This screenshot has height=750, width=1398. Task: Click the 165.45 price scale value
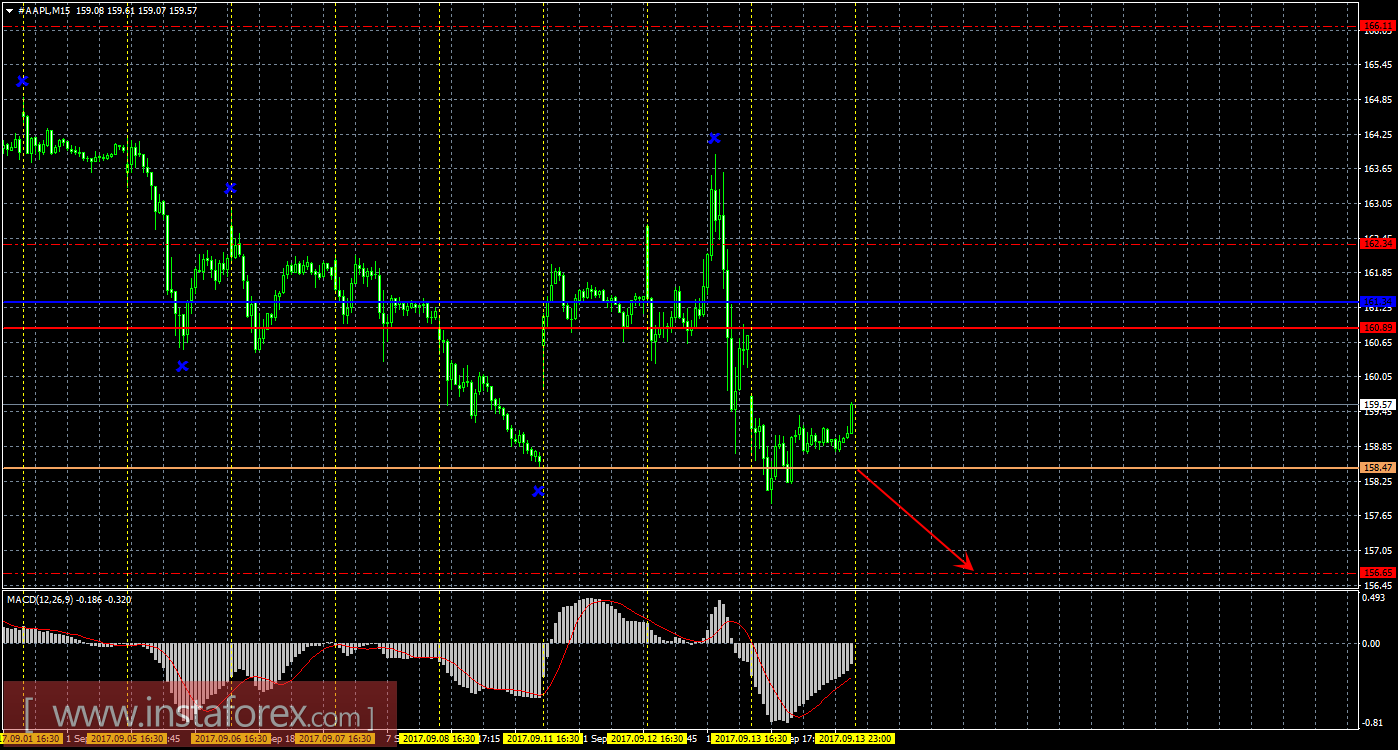(1379, 65)
